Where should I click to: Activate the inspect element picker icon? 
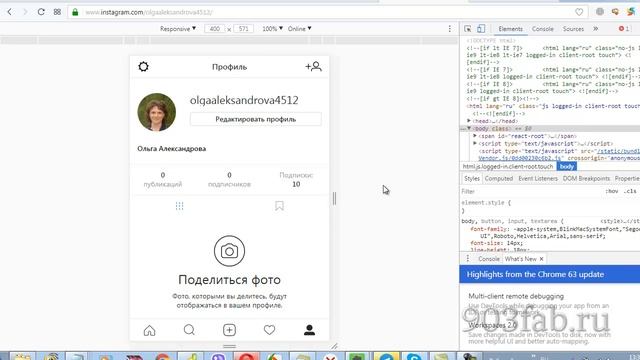coord(468,29)
